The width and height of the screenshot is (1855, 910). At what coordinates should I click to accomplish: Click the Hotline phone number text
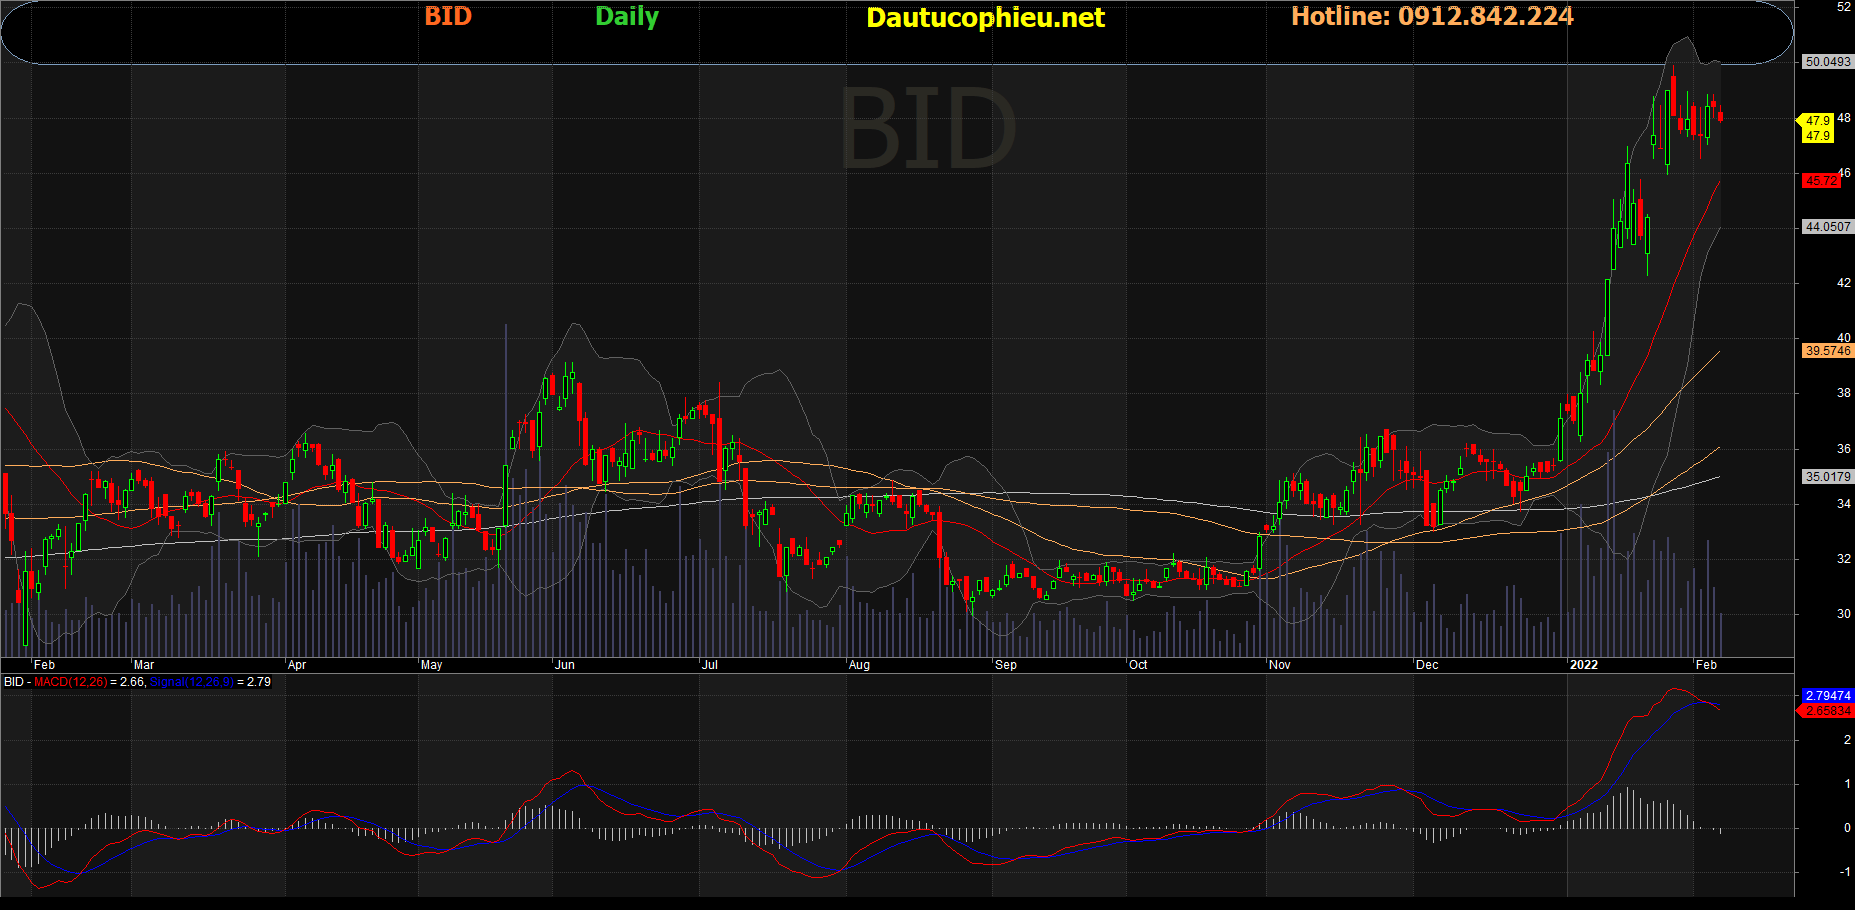click(1432, 17)
